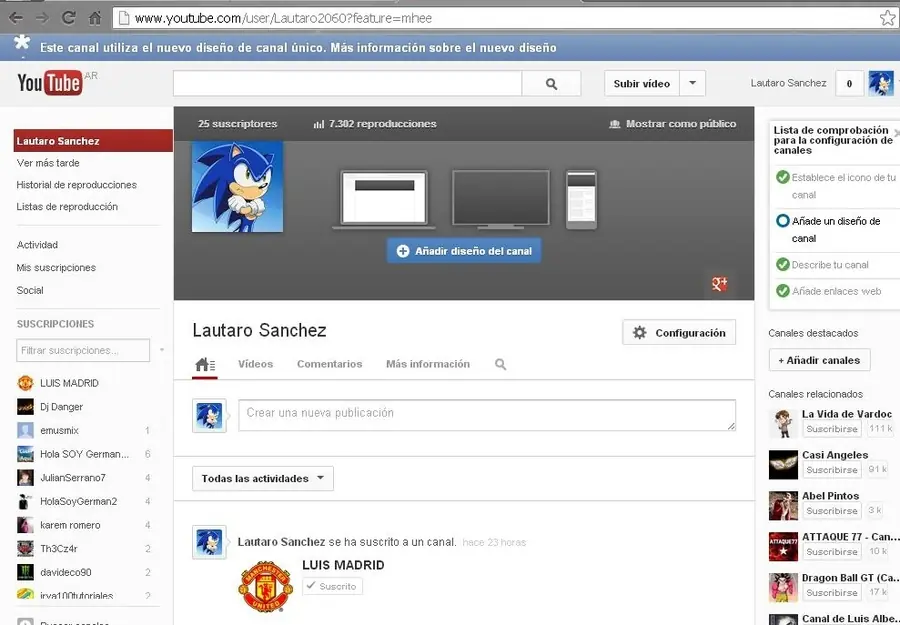The image size is (900, 625).
Task: Select the desktop browser layout preview
Action: pyautogui.click(x=383, y=199)
